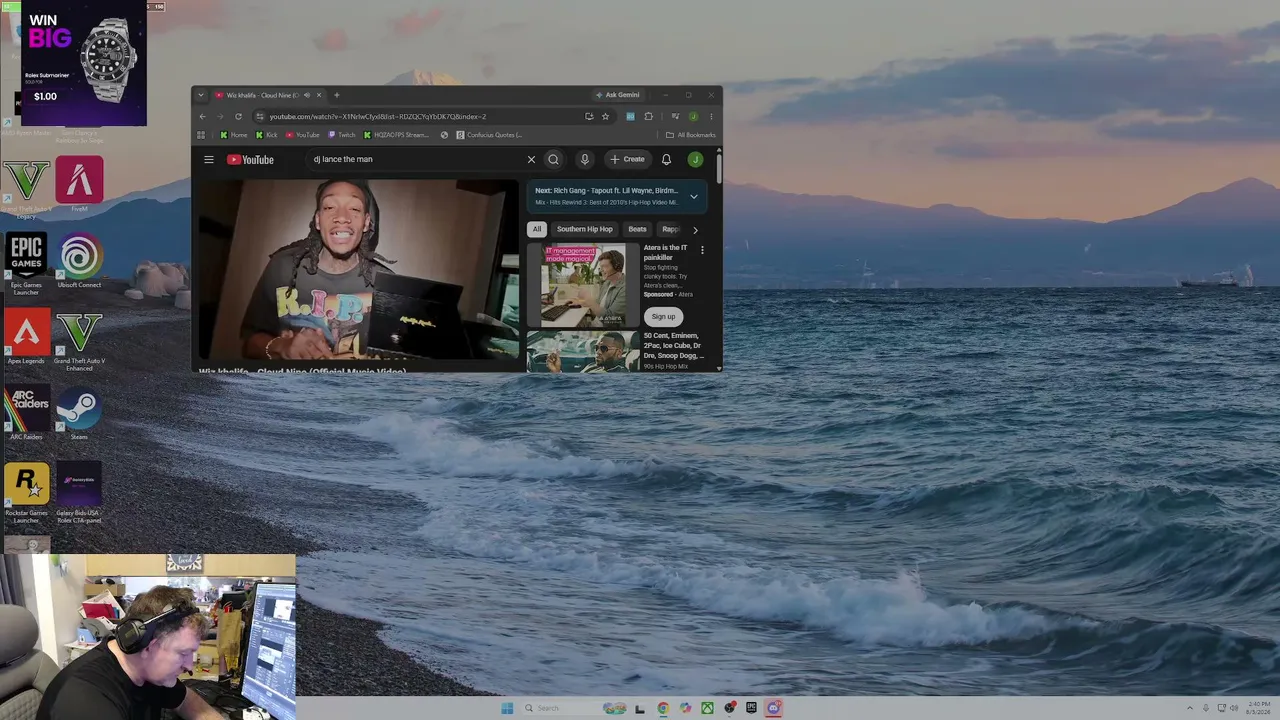Screen dimensions: 1280x720
Task: Open Chrome extensions puzzle icon
Action: point(648,116)
